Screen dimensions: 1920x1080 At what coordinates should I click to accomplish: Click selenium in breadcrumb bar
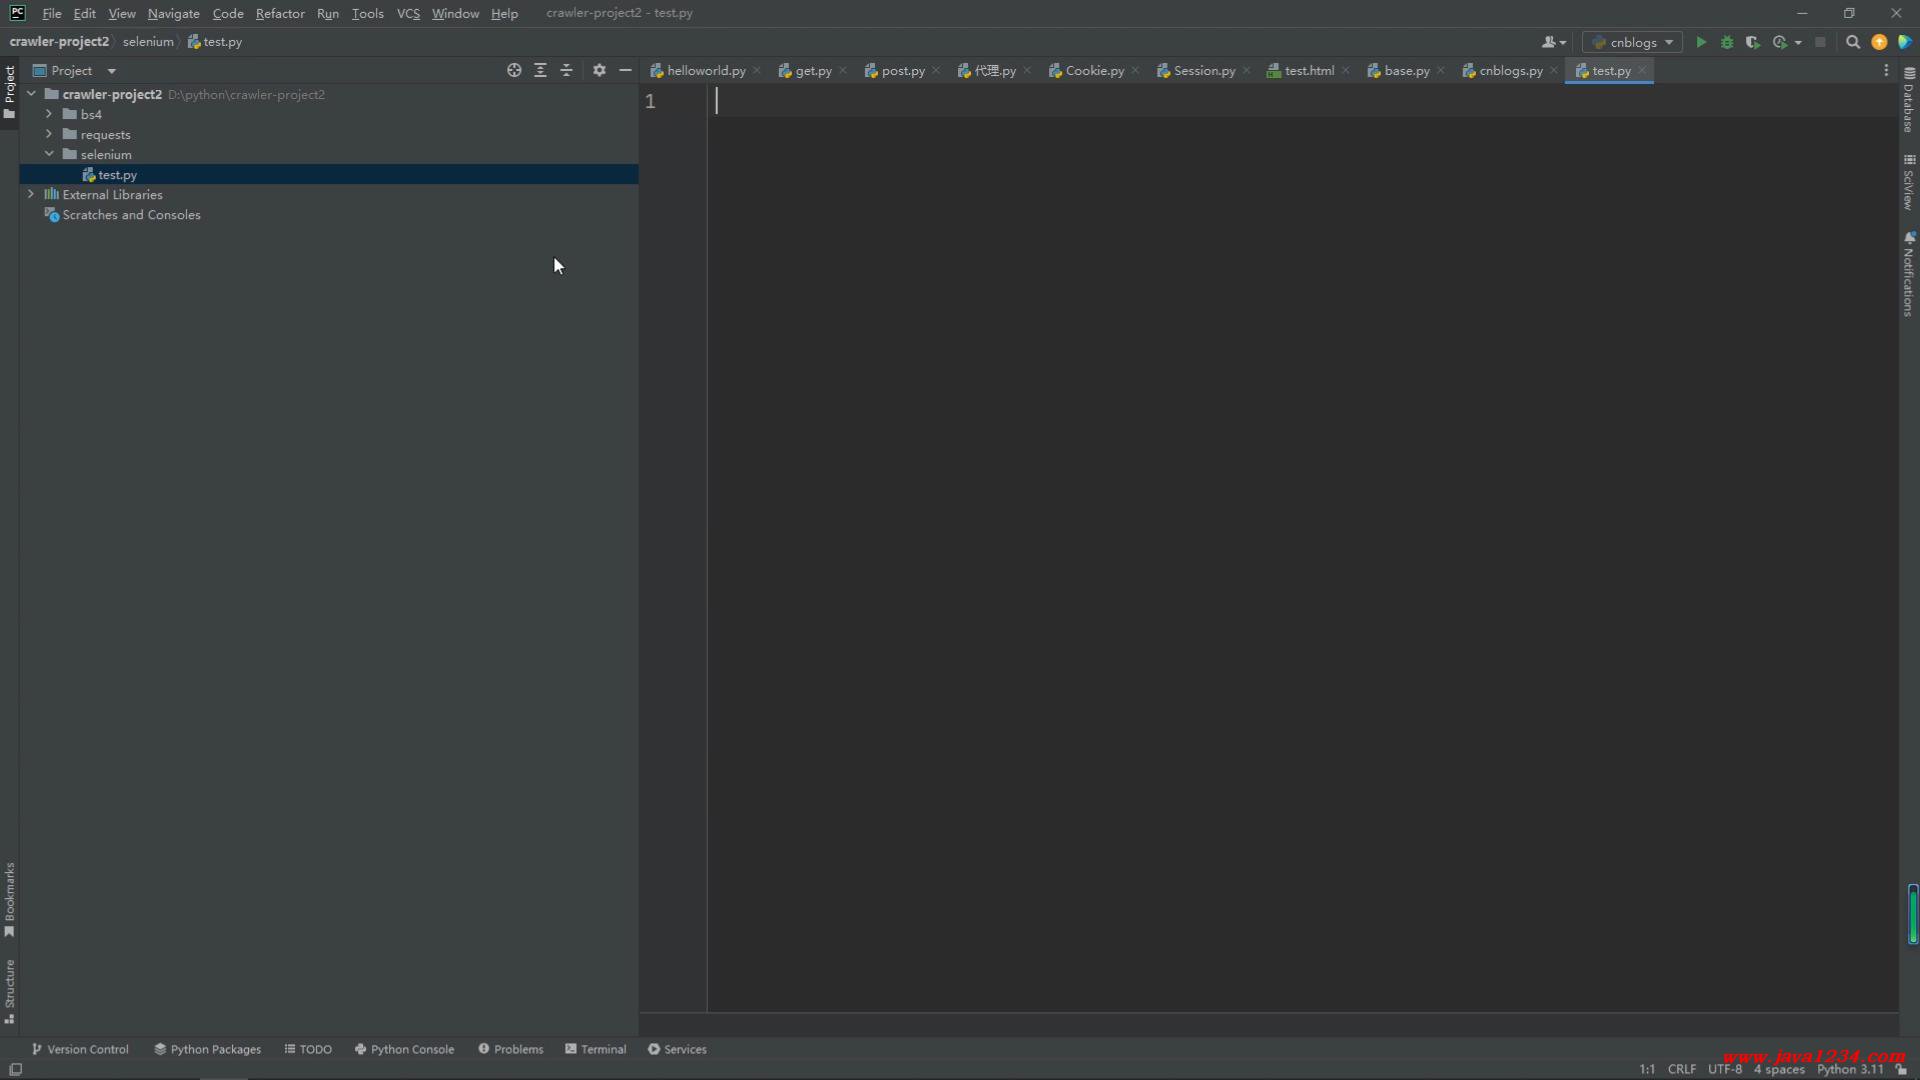click(x=148, y=42)
